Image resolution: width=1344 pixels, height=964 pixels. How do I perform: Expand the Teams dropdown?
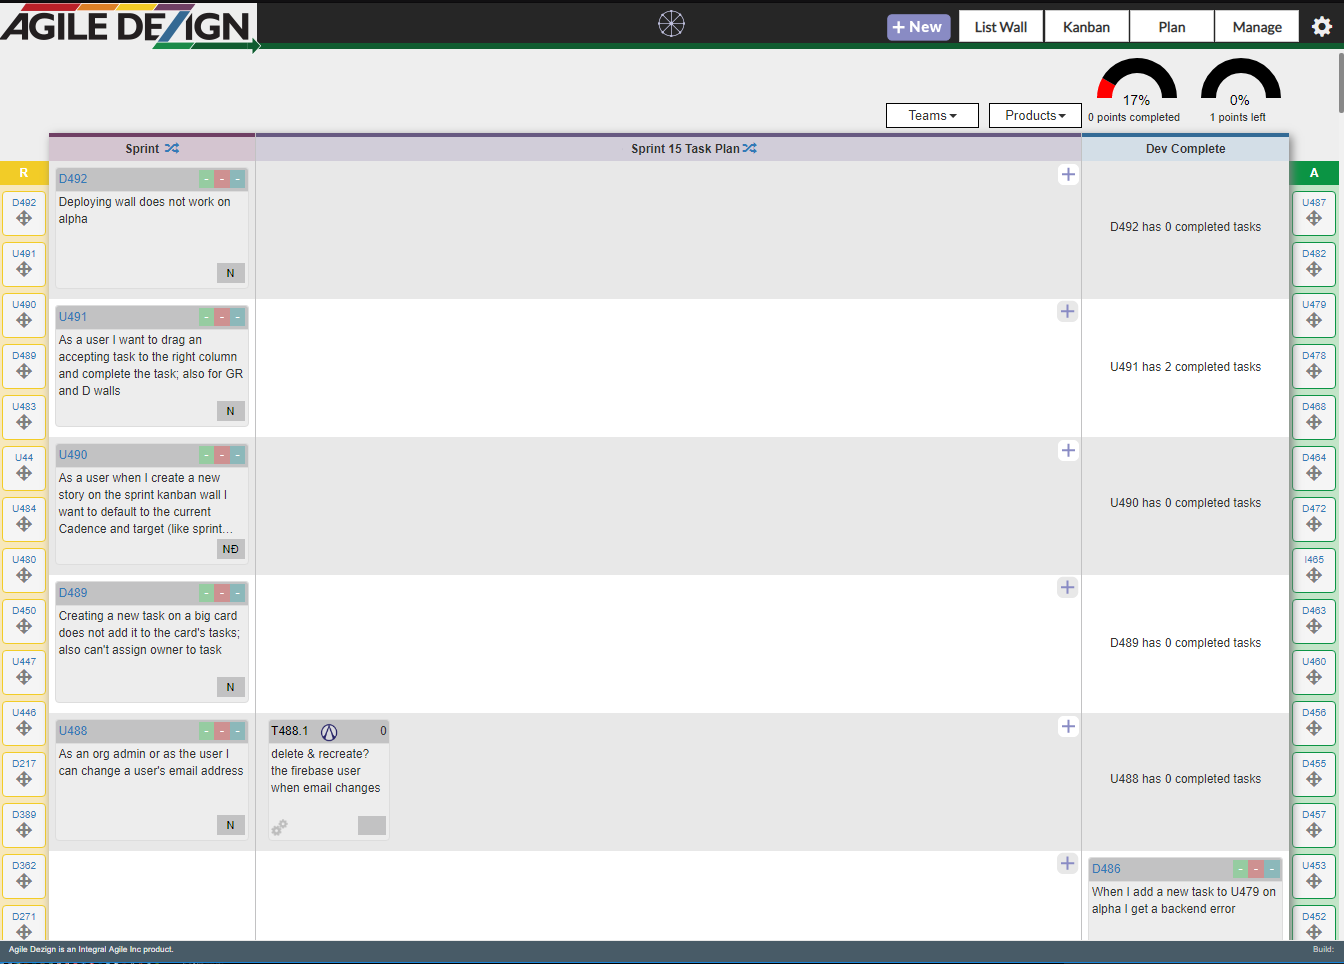(x=932, y=116)
